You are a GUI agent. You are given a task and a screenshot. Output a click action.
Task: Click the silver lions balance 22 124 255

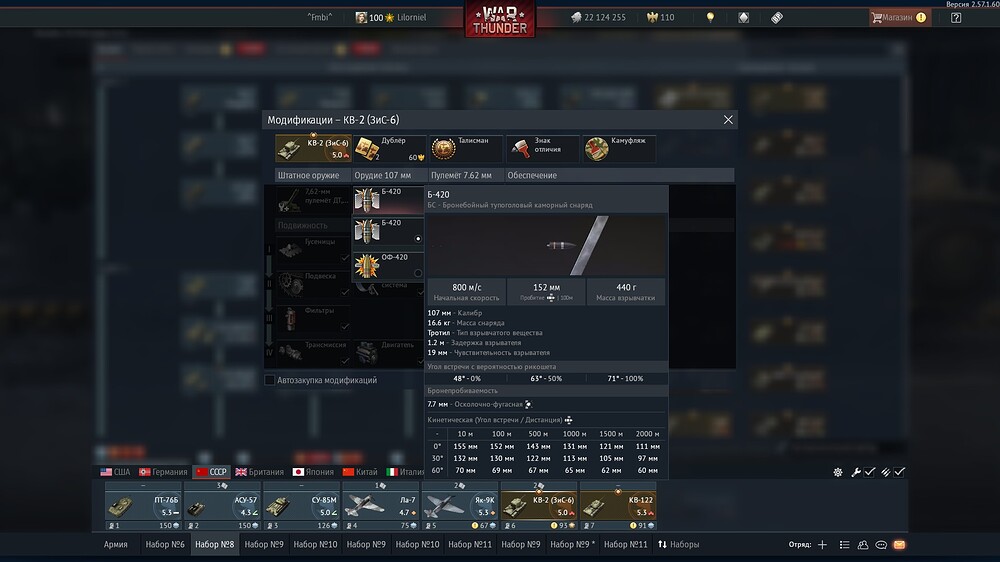click(x=598, y=18)
